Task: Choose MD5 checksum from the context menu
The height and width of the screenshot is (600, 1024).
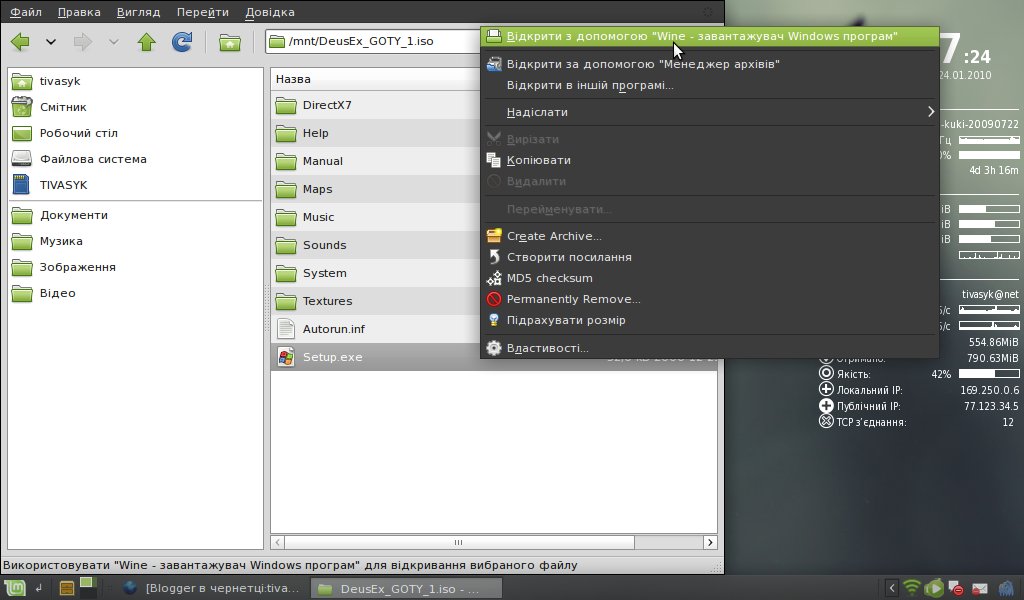Action: click(x=709, y=277)
